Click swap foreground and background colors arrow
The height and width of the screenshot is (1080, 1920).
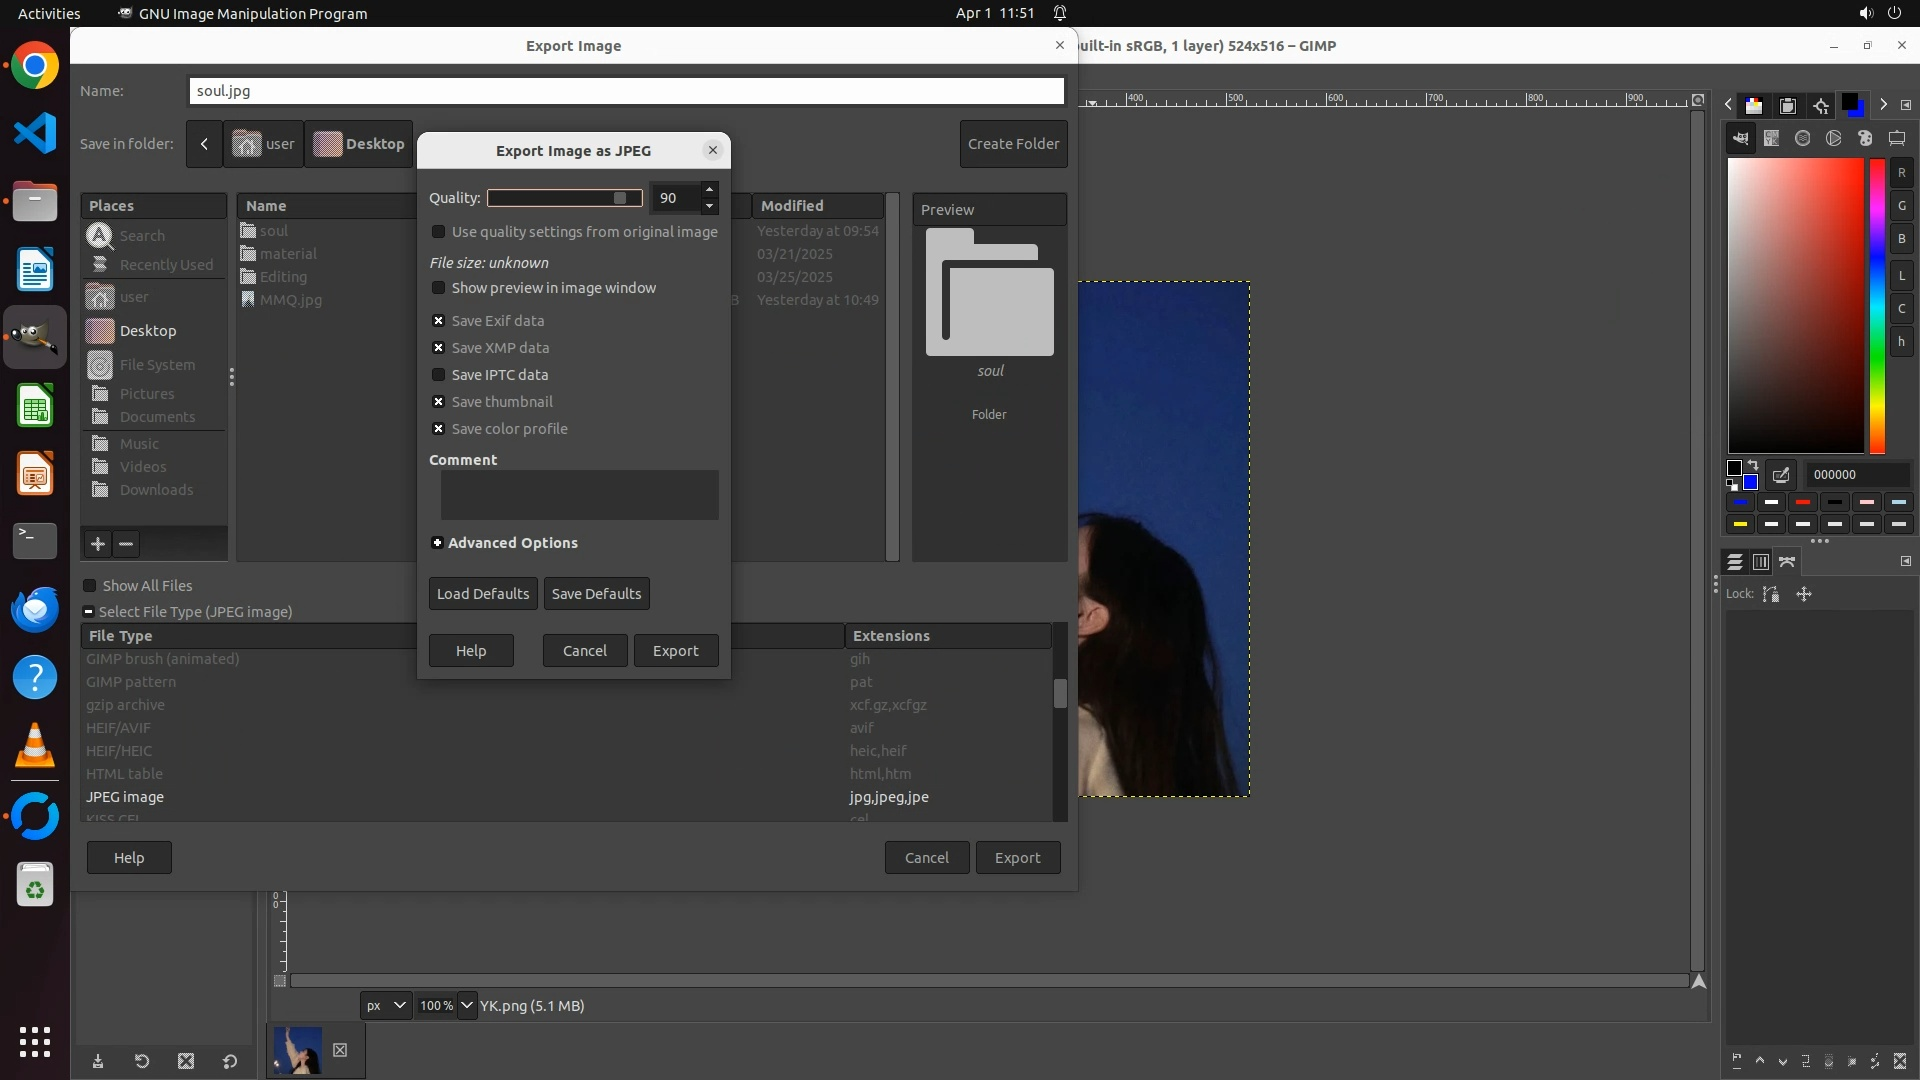[x=1753, y=466]
